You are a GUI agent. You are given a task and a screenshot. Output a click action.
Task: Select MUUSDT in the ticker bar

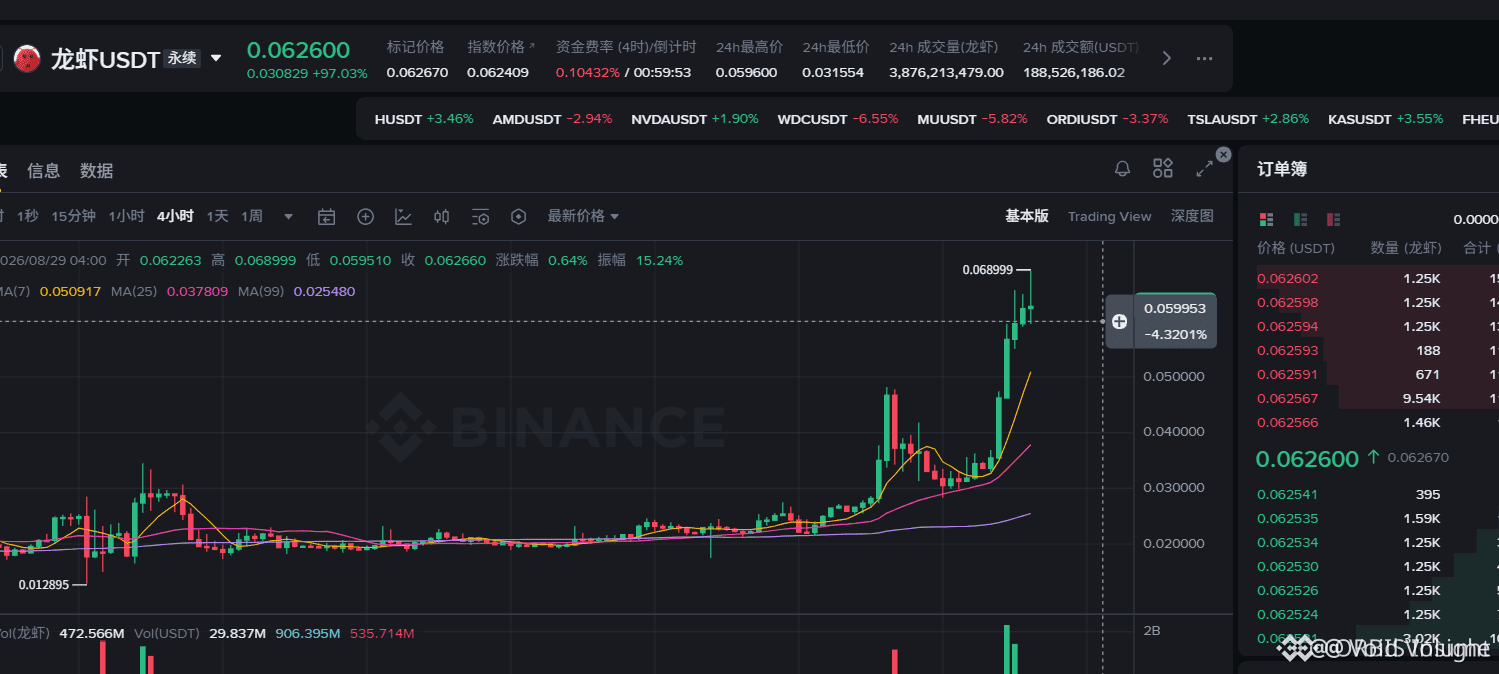pos(972,119)
